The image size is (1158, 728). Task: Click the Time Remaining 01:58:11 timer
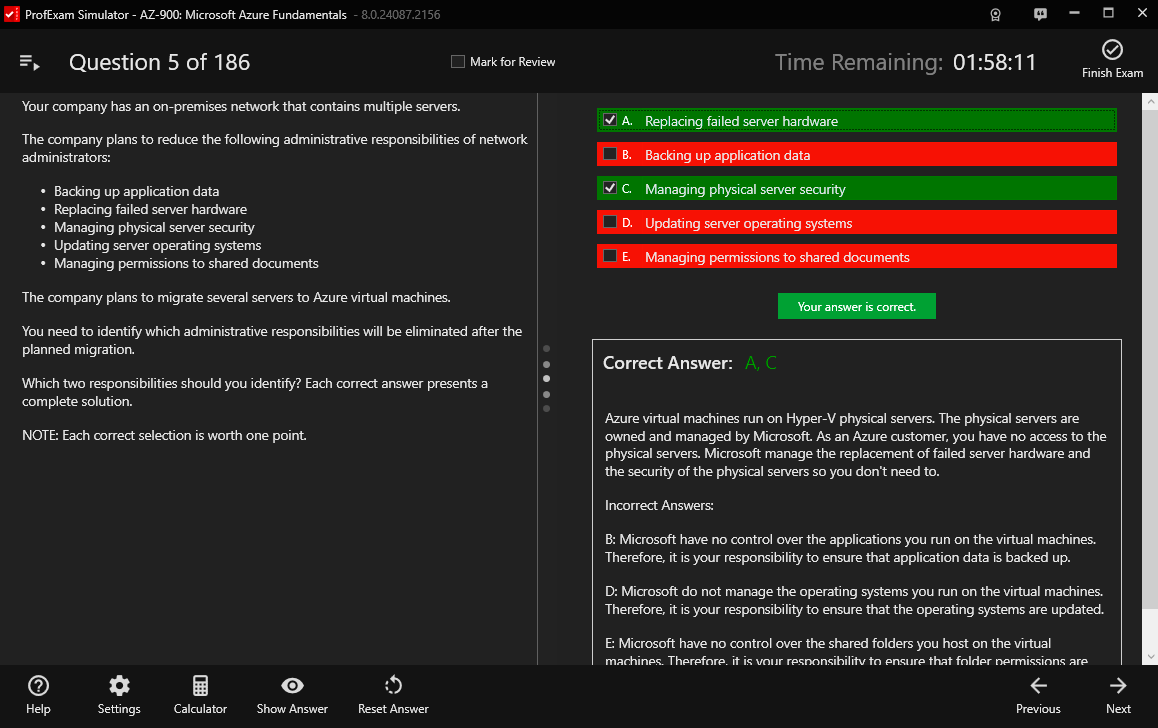tap(905, 63)
